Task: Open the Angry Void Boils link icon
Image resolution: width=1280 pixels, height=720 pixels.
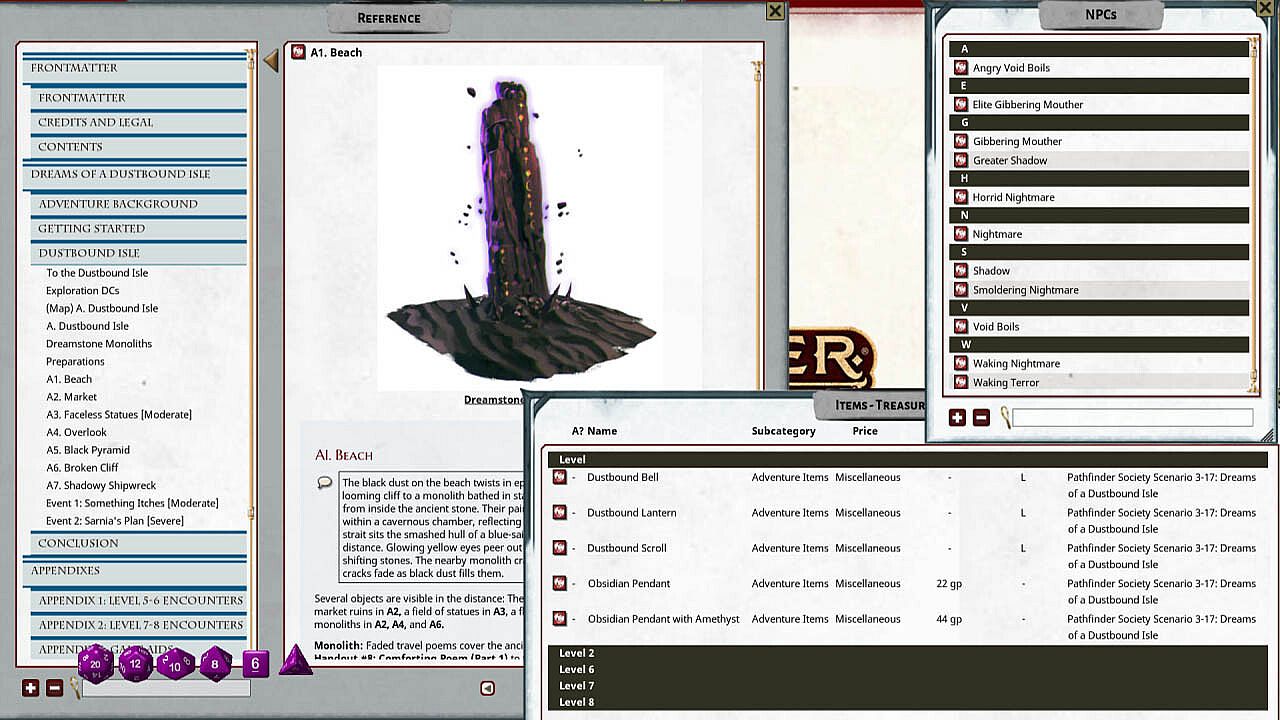Action: pos(960,68)
